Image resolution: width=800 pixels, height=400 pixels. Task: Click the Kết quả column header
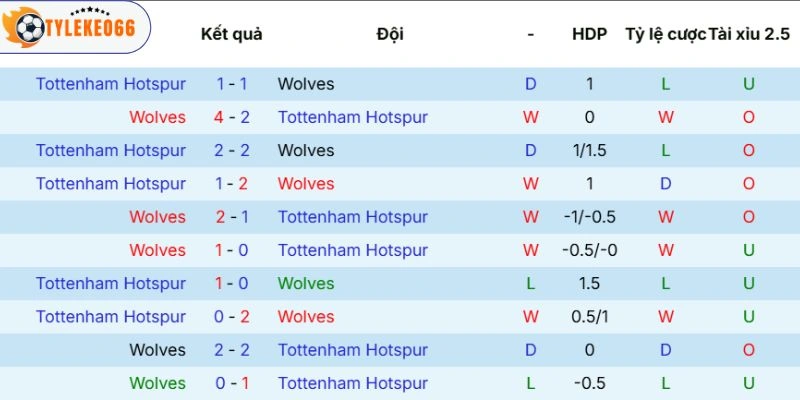click(x=231, y=34)
